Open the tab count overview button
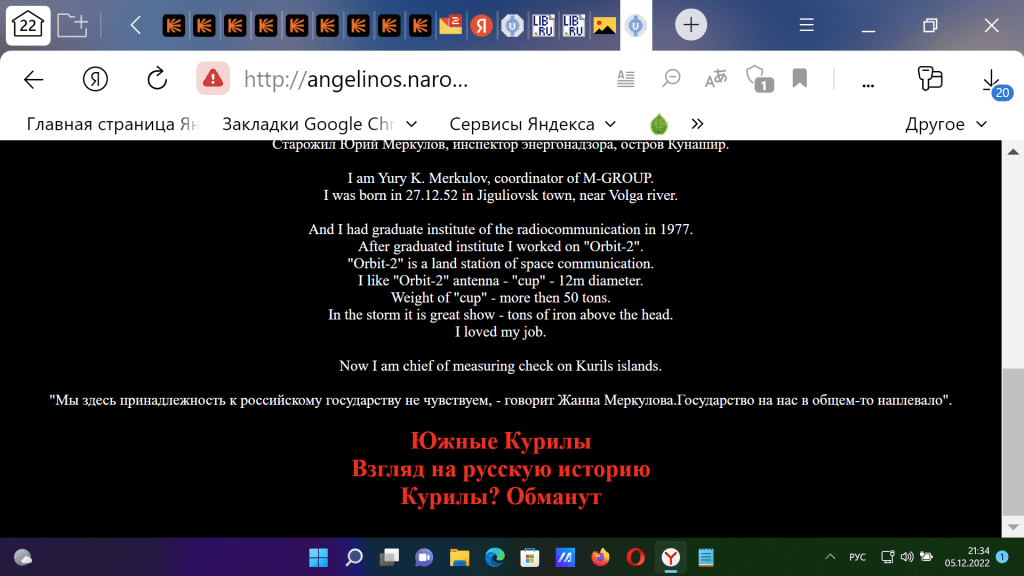The width and height of the screenshot is (1024, 576). [30, 25]
